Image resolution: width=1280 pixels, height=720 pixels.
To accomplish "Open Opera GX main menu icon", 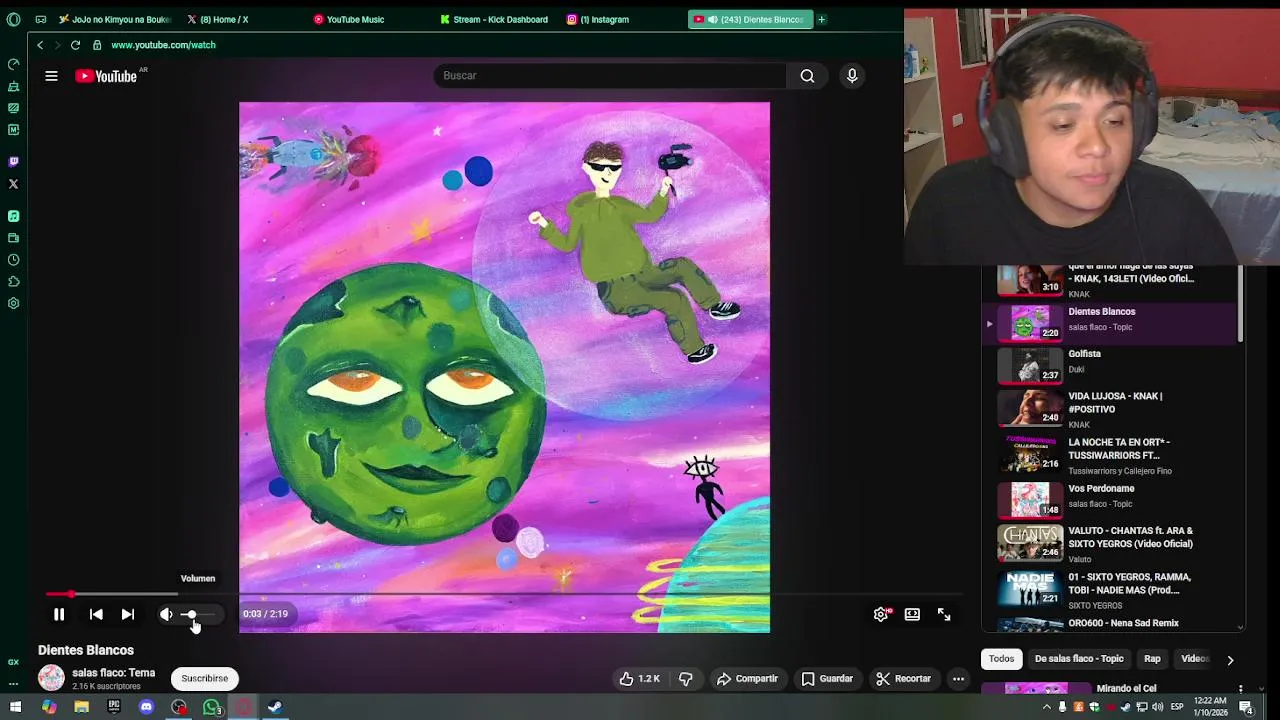I will (x=13, y=19).
